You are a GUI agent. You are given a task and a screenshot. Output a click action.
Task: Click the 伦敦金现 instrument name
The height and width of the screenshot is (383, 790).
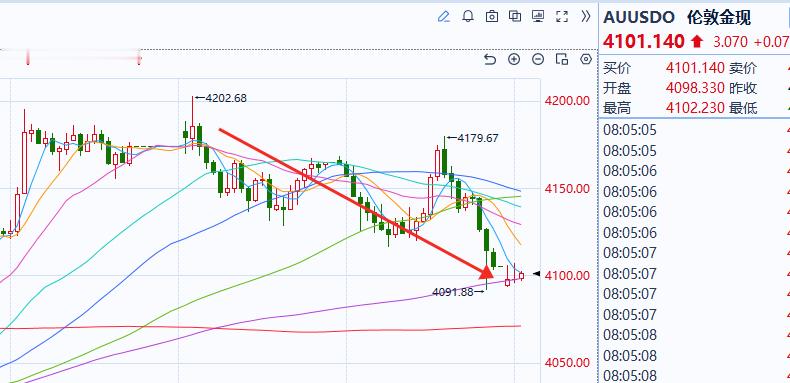click(719, 18)
